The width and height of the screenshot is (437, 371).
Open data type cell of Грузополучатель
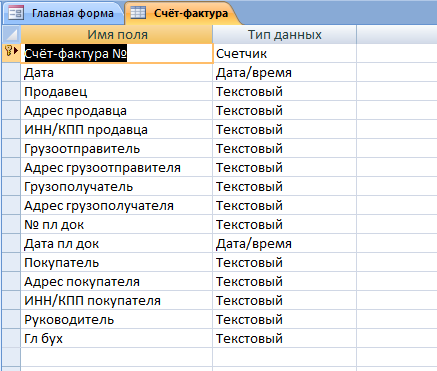[284, 186]
